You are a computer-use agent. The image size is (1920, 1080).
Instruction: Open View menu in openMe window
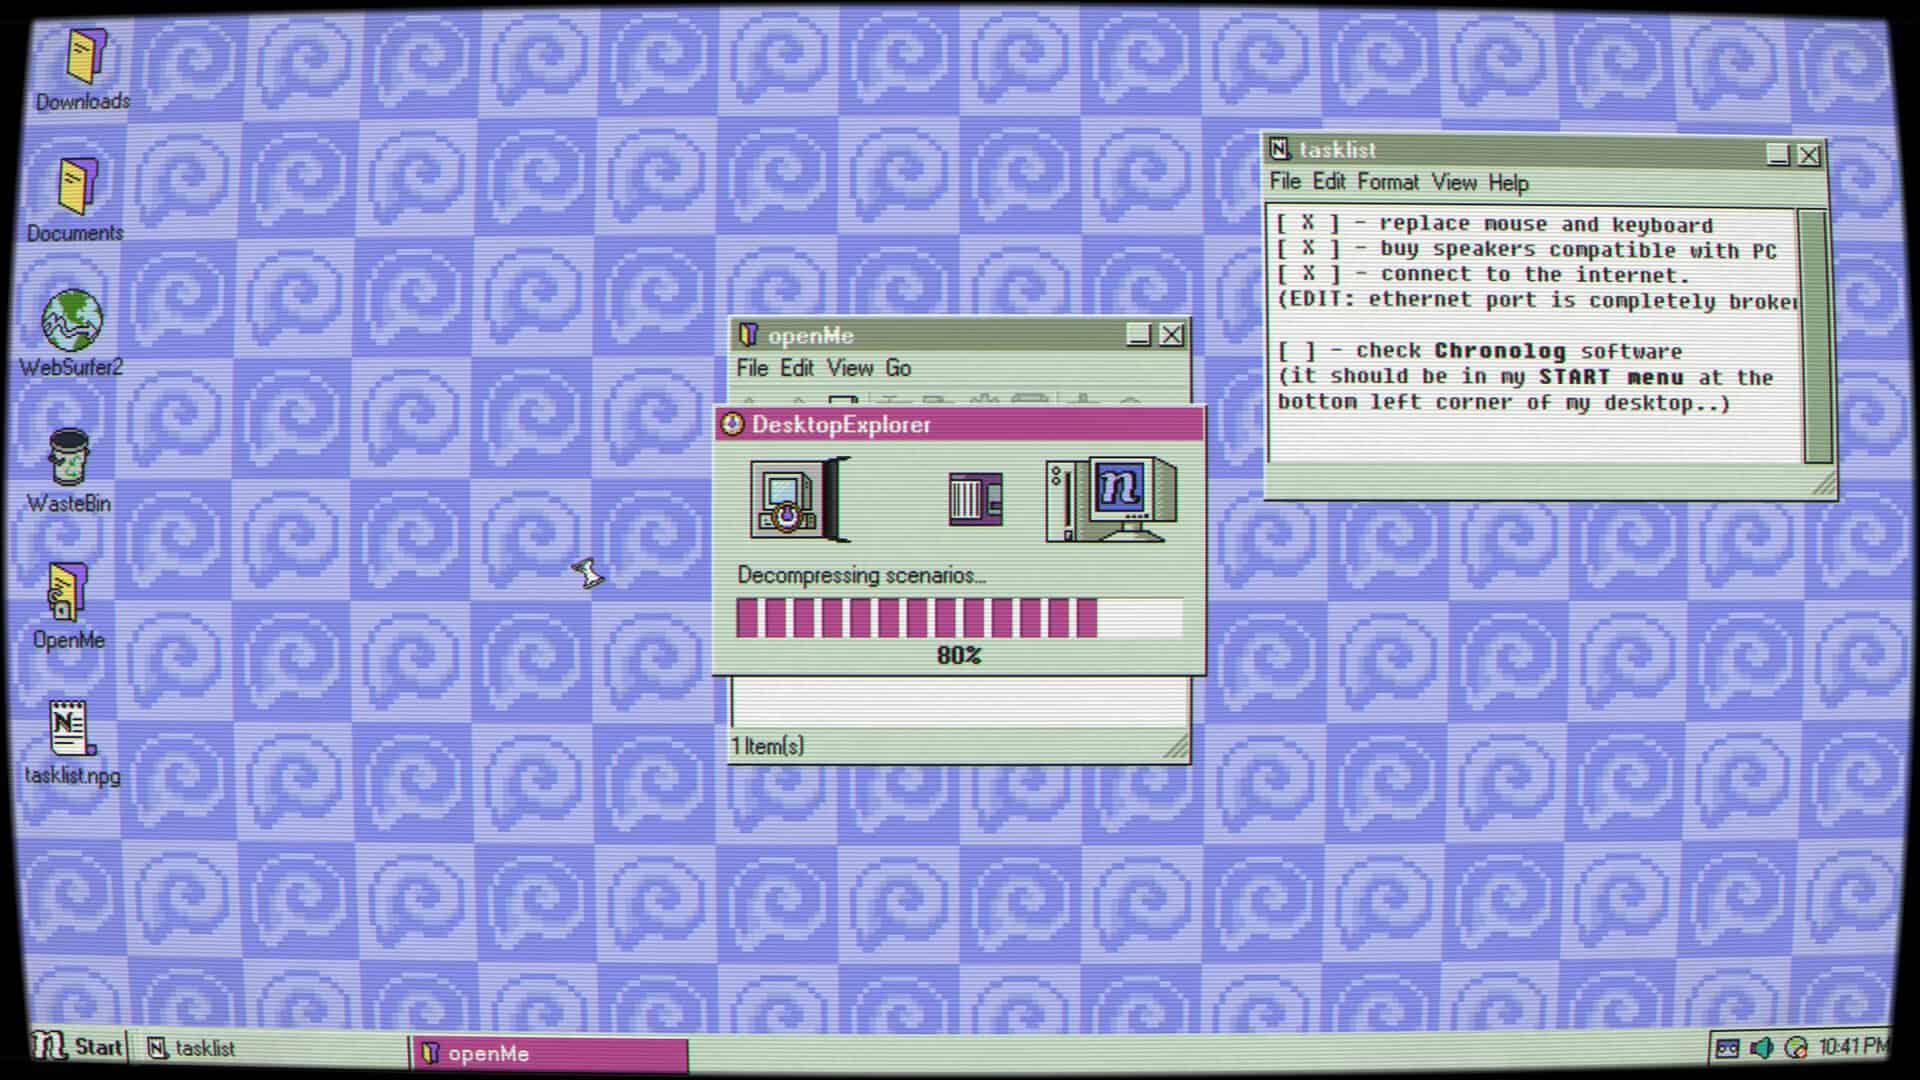pos(850,368)
